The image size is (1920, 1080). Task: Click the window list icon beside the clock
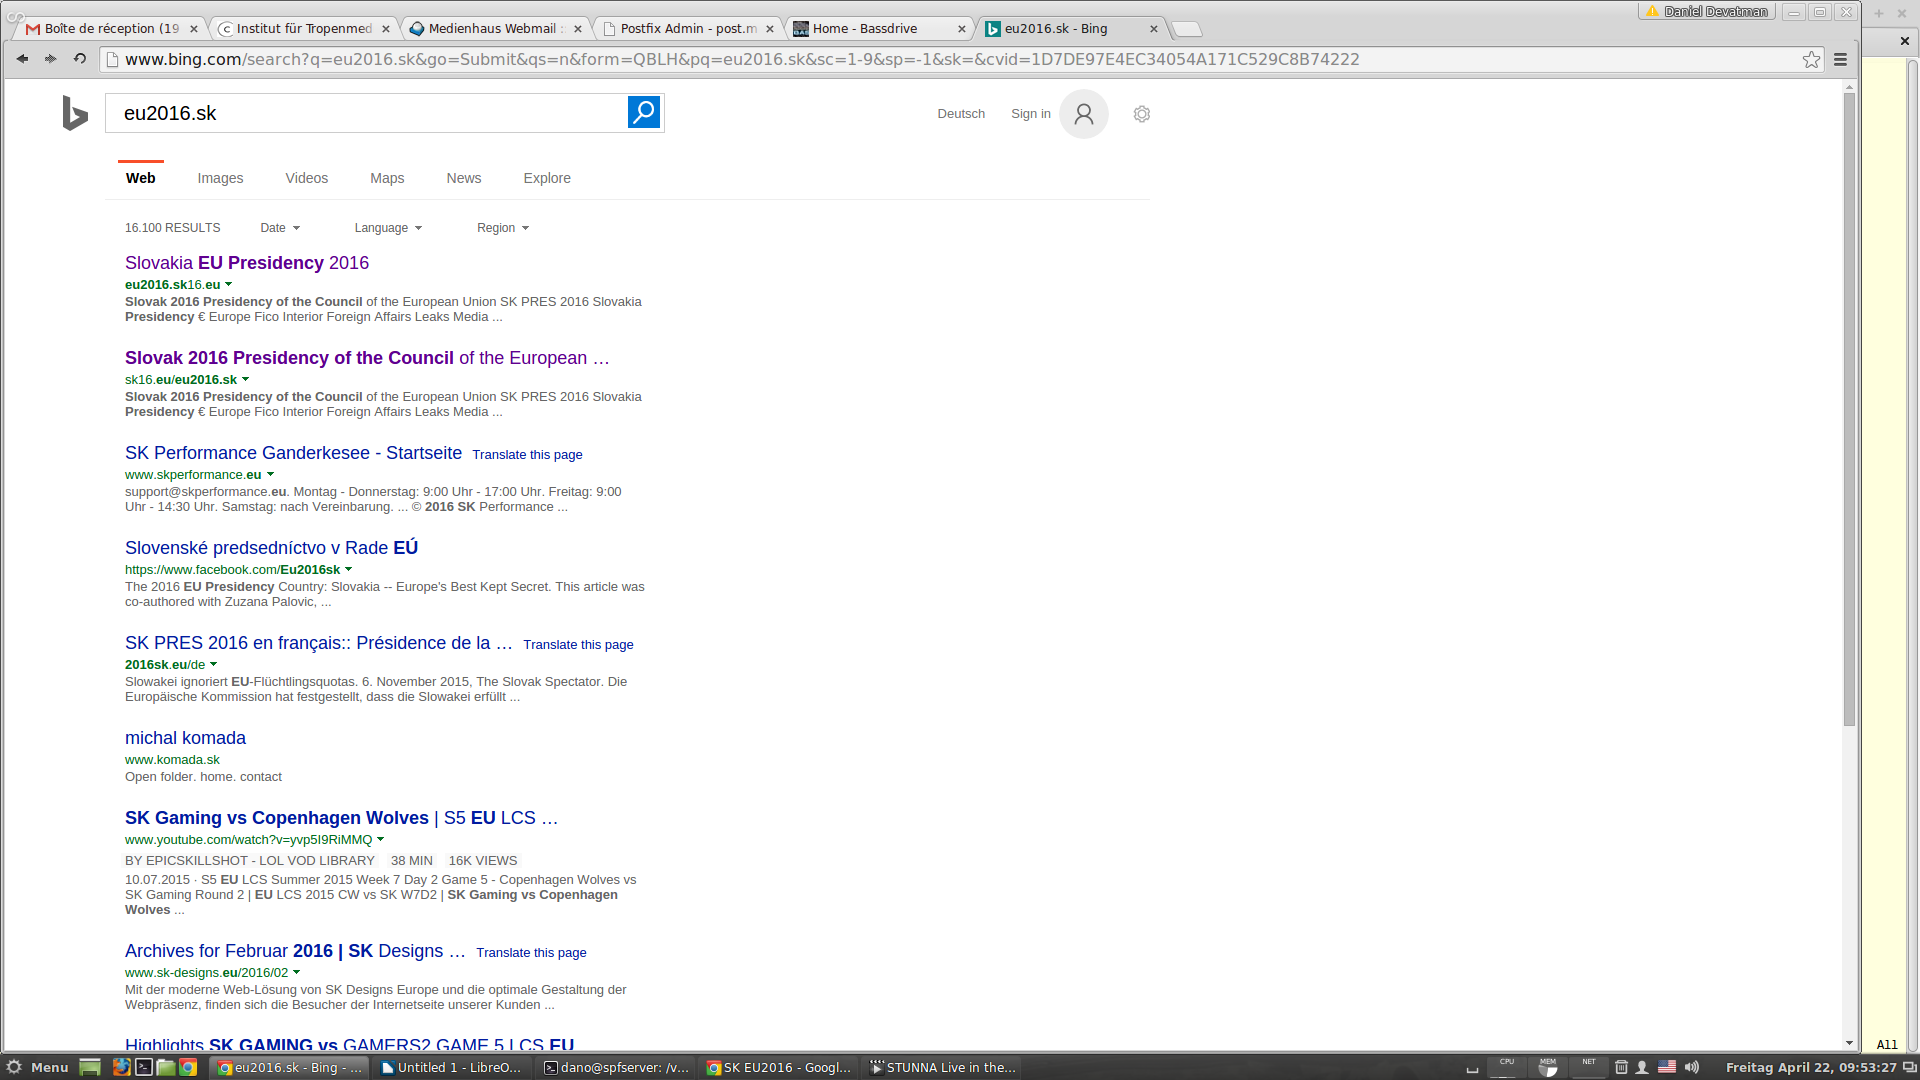click(1910, 1067)
